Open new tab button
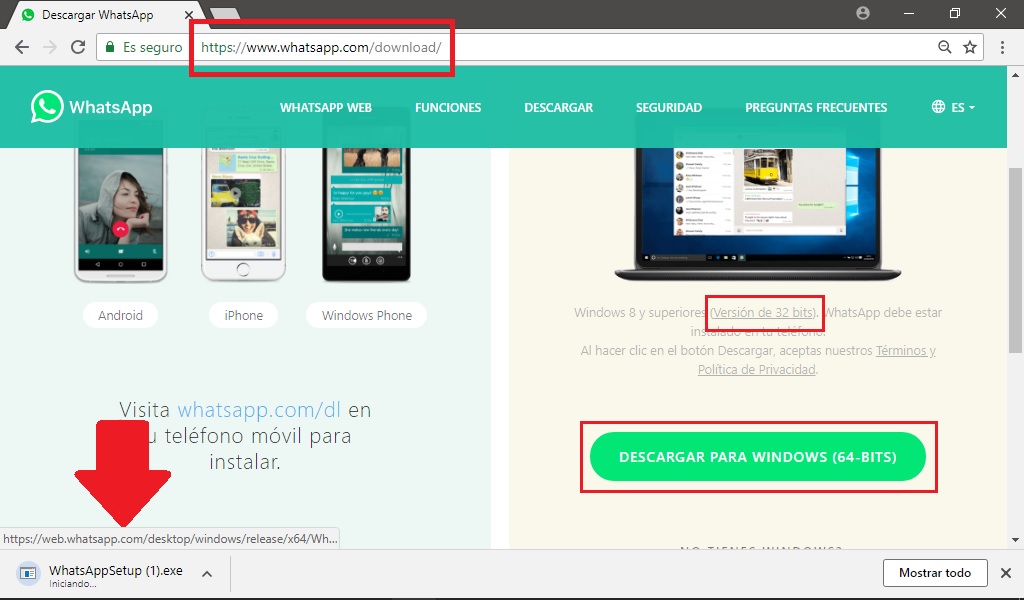 (225, 13)
